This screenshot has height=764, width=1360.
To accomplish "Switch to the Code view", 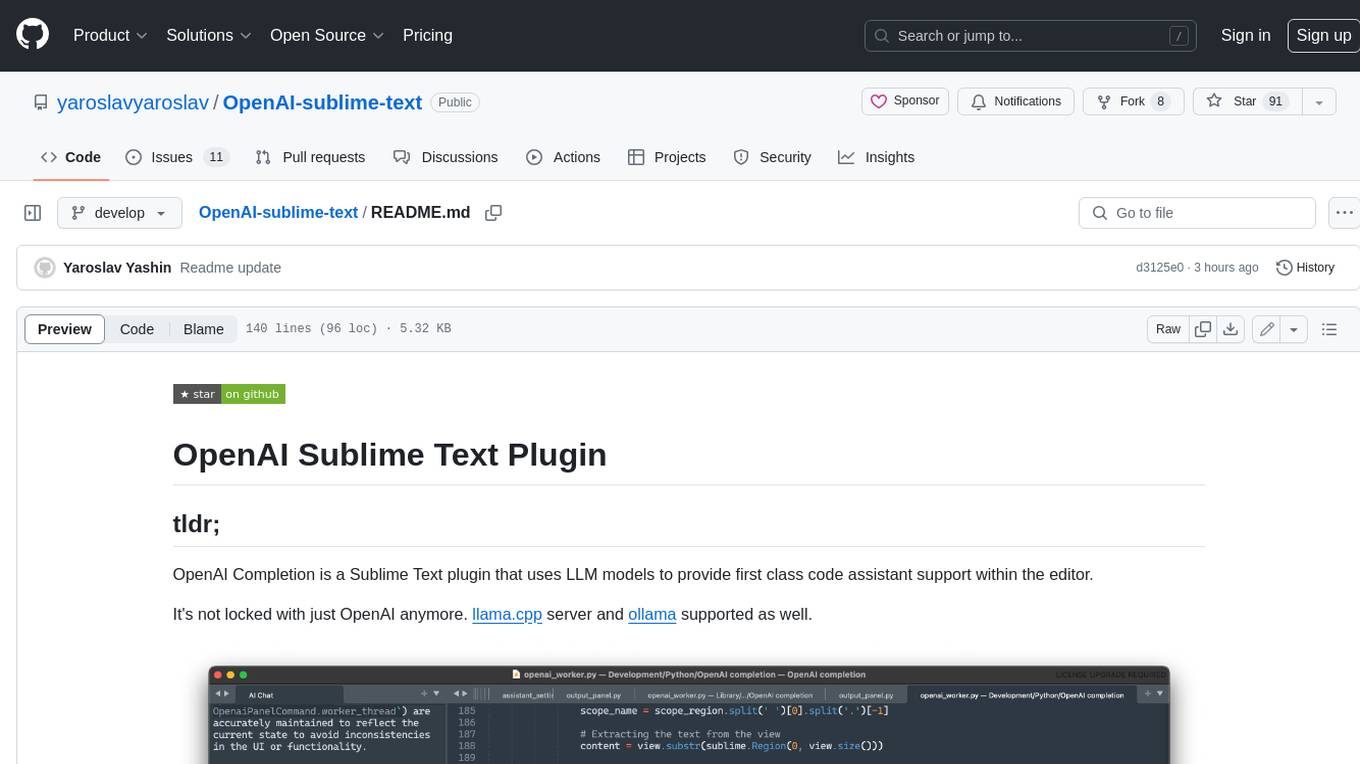I will pyautogui.click(x=137, y=329).
